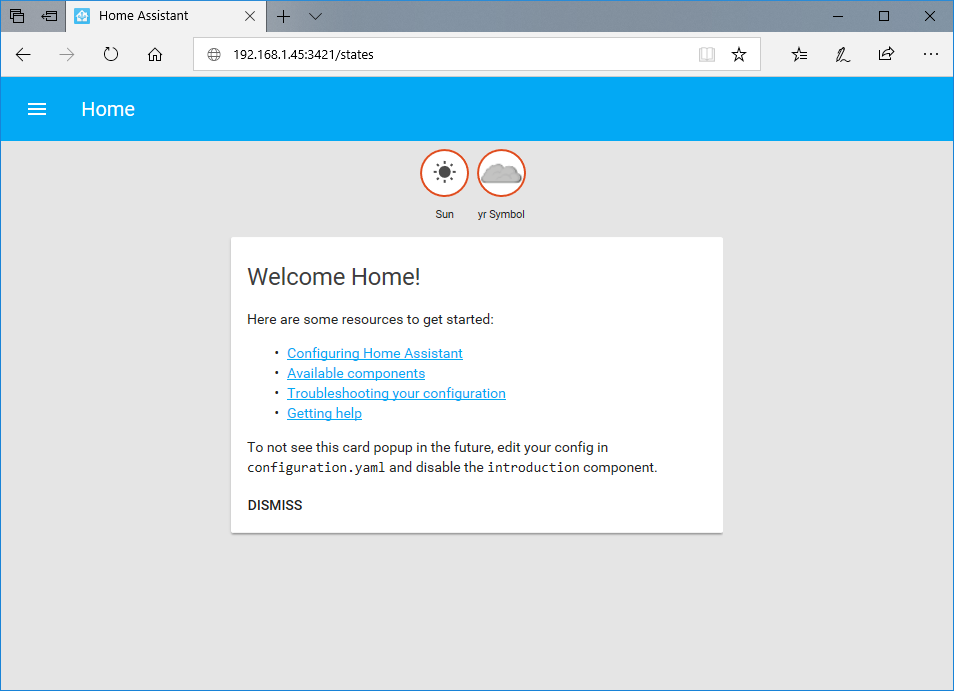Open Troubleshooting your configuration link
Image resolution: width=954 pixels, height=691 pixels.
pyautogui.click(x=396, y=394)
